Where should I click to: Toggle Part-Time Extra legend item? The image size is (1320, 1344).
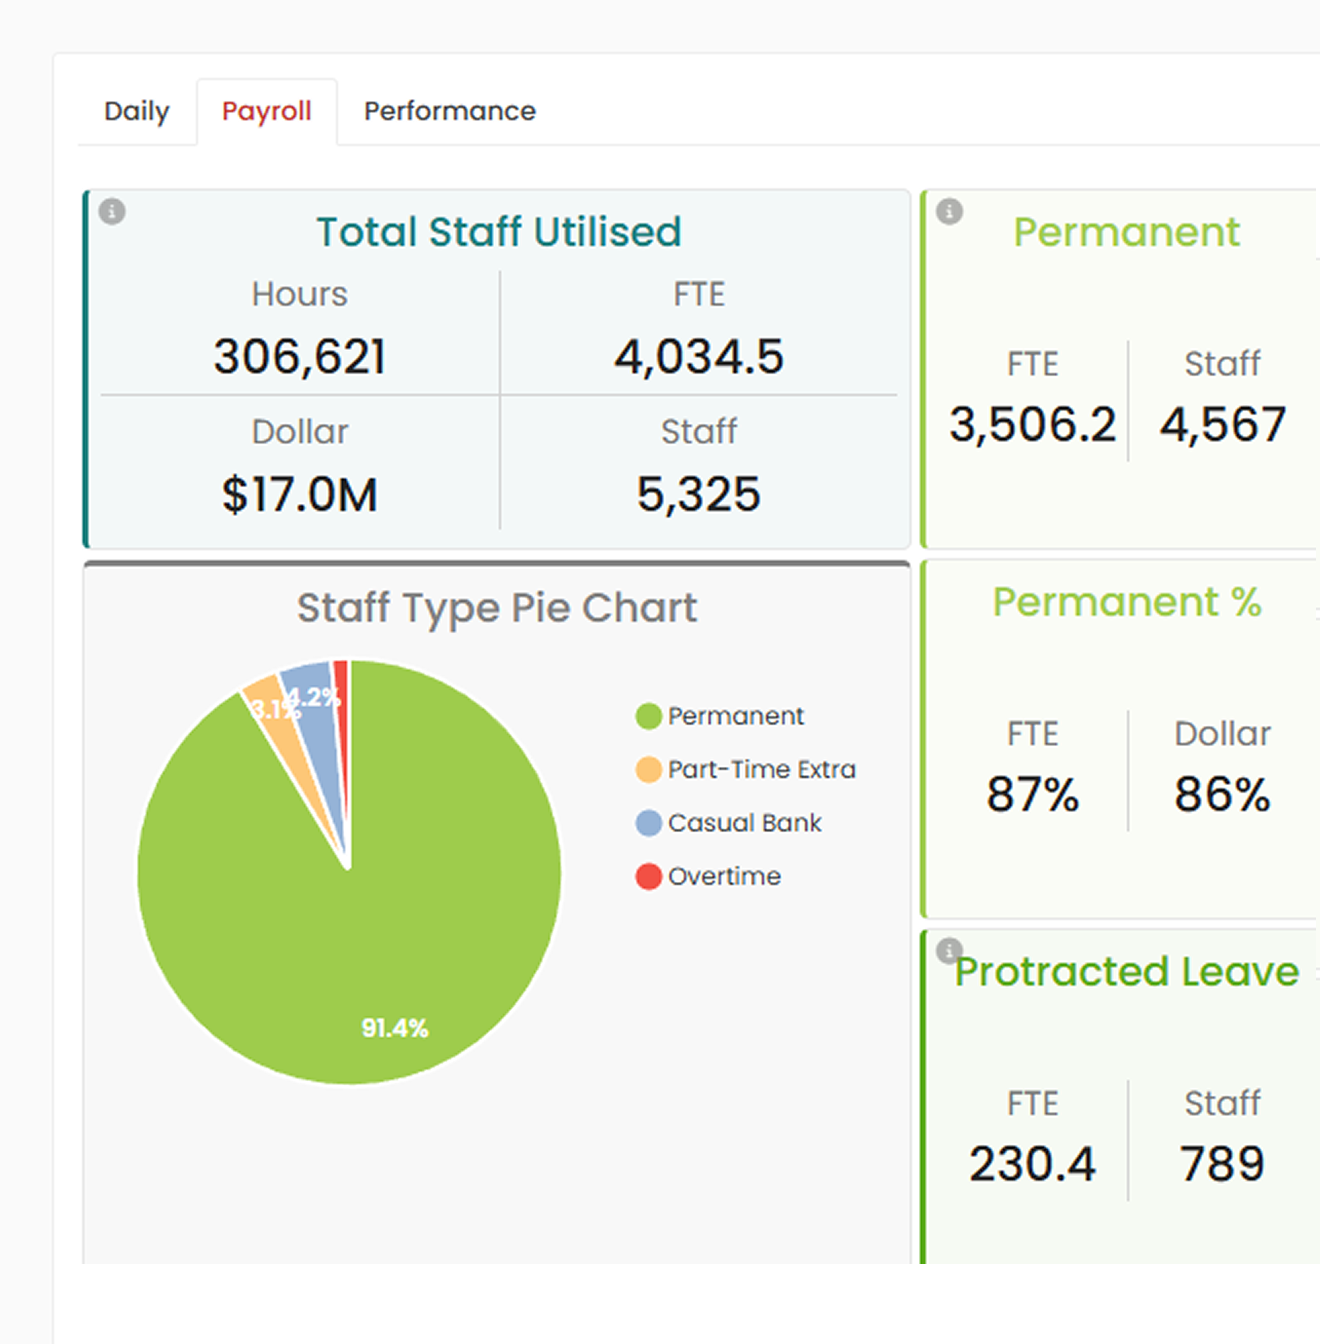point(746,770)
